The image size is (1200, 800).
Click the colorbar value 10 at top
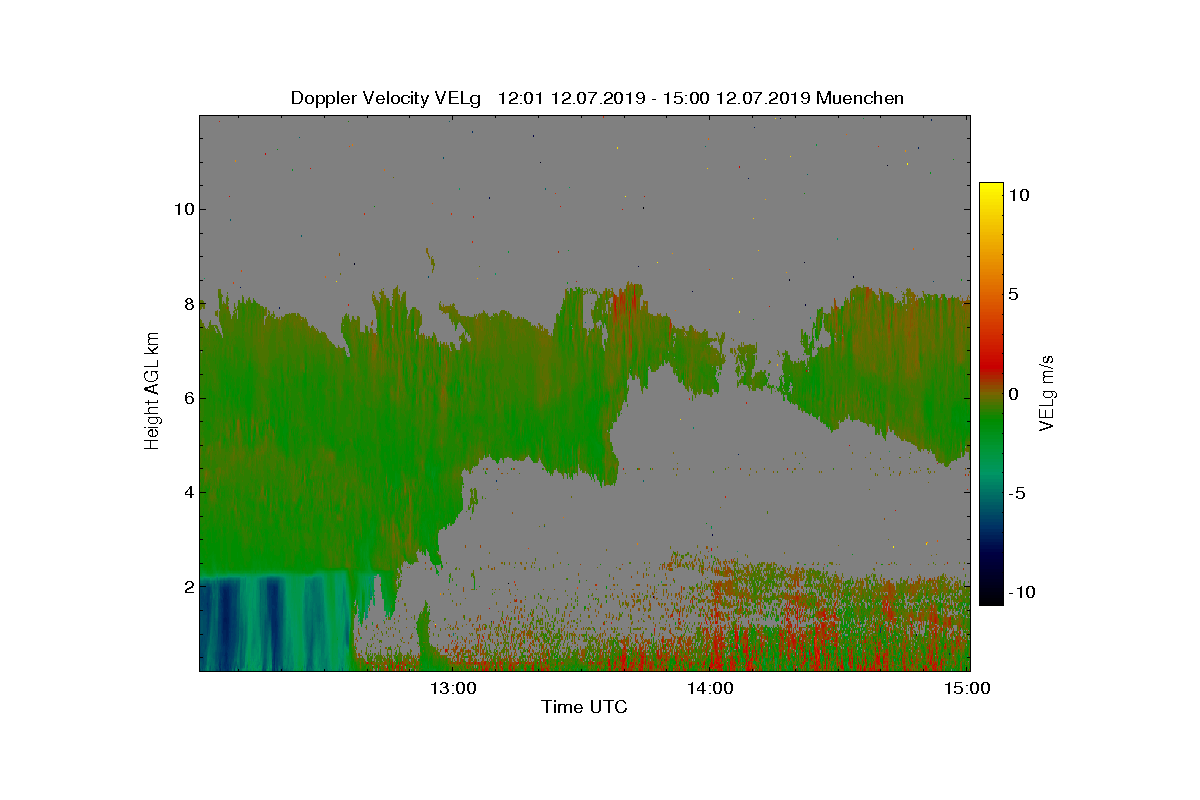pyautogui.click(x=1019, y=195)
